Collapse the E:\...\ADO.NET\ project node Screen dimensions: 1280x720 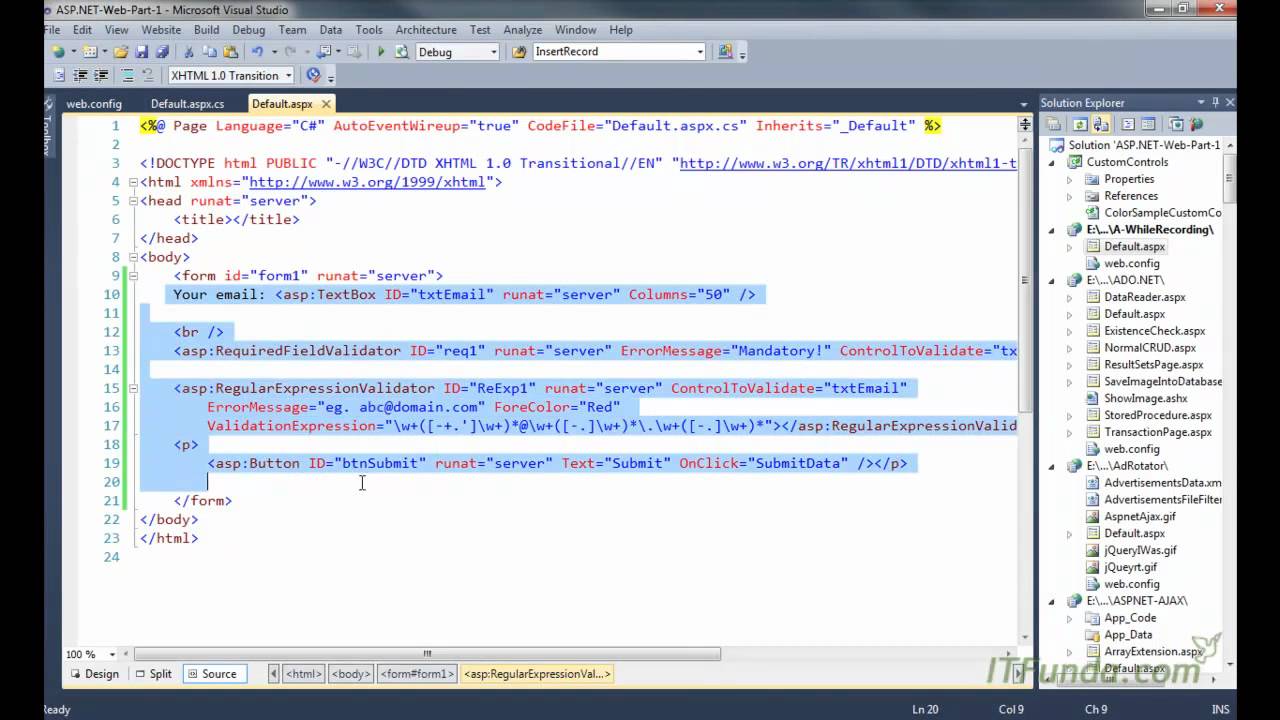(1051, 280)
